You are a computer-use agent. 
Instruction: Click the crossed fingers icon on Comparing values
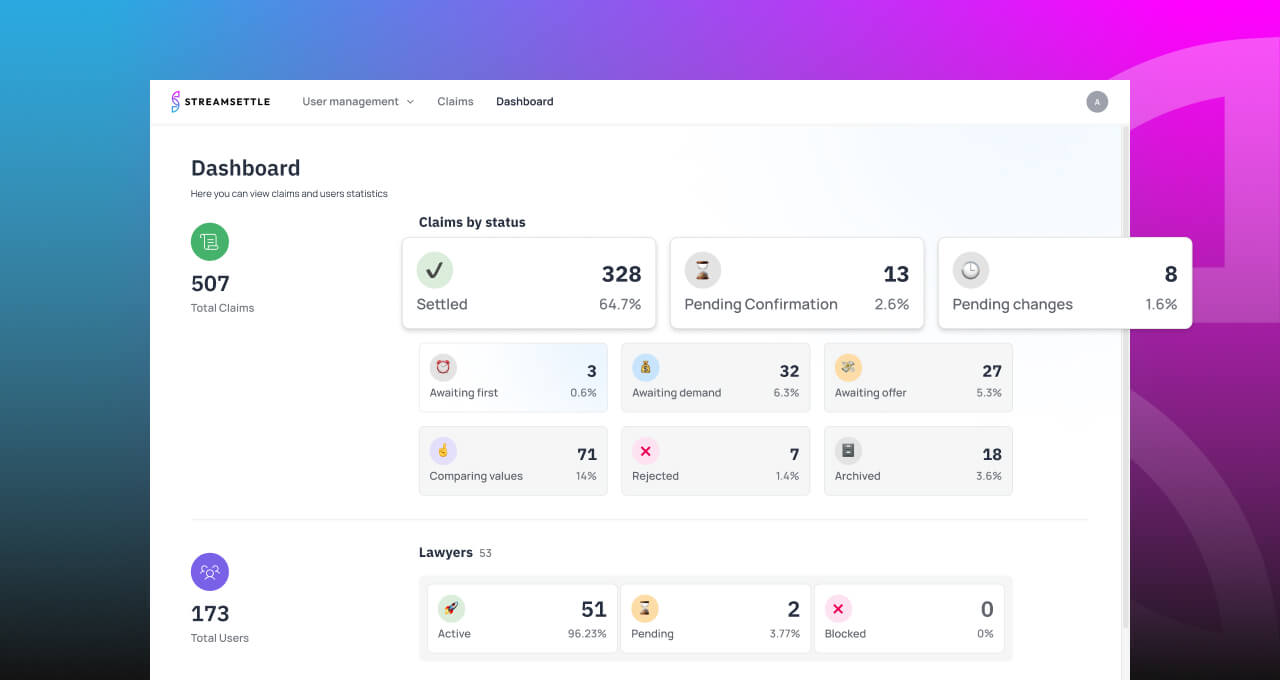coord(443,450)
